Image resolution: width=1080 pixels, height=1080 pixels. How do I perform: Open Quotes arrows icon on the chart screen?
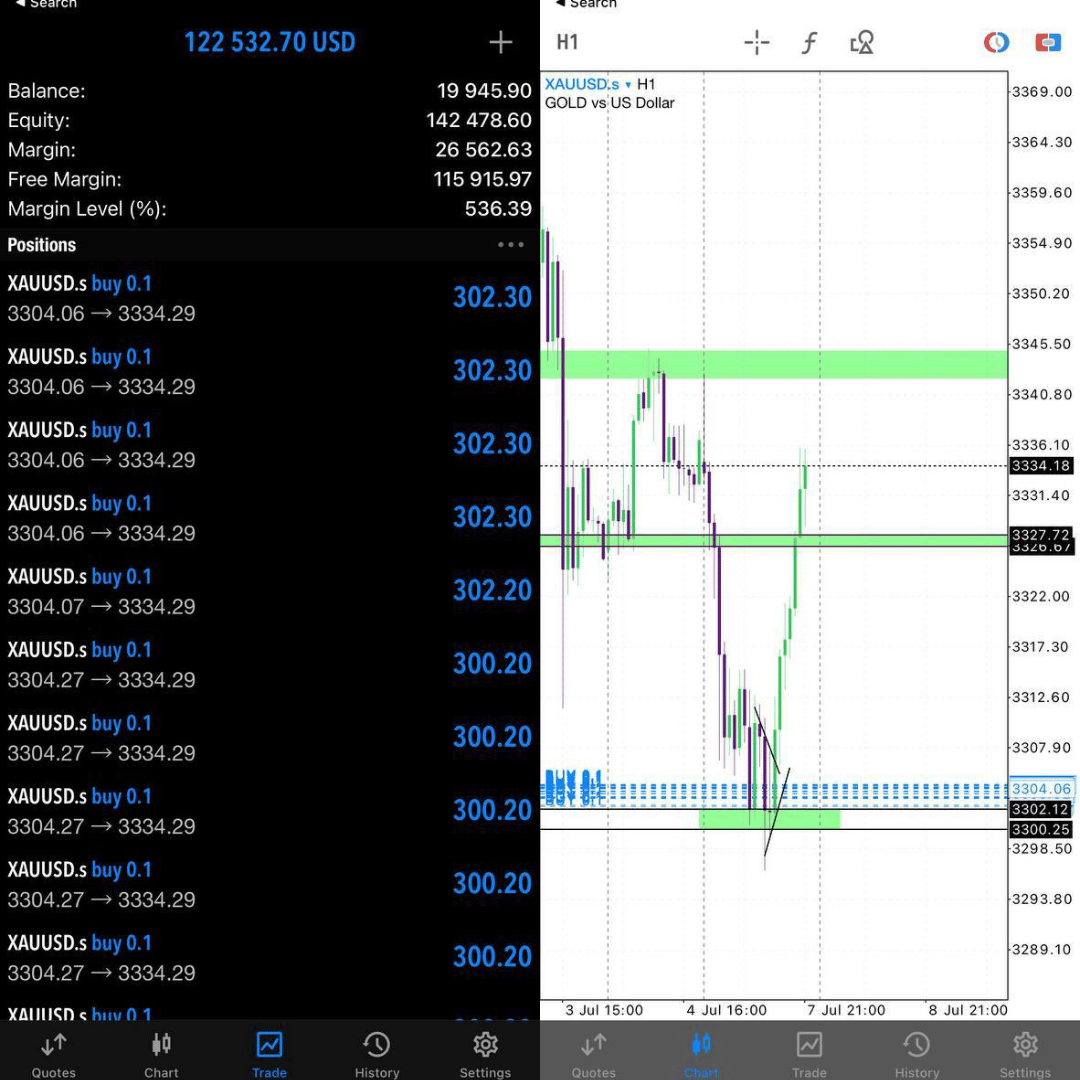click(x=593, y=1053)
